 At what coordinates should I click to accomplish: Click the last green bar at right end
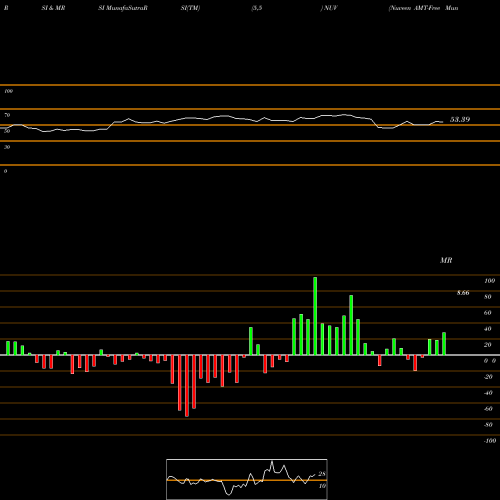[444, 344]
